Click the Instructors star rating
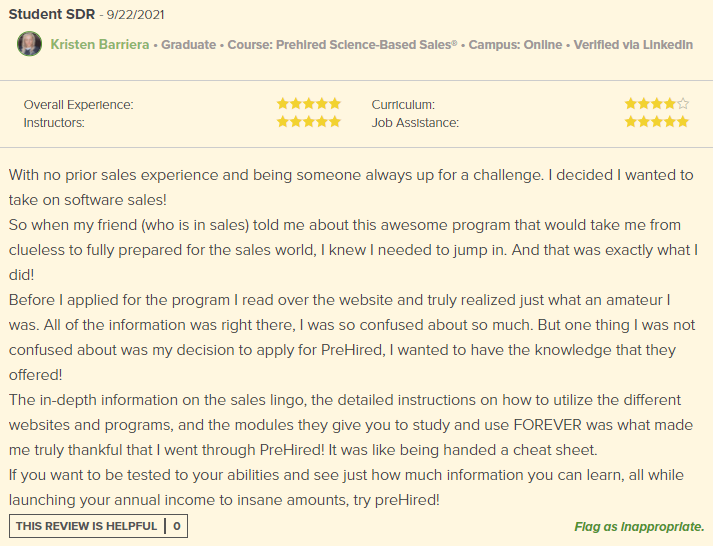This screenshot has width=713, height=546. [308, 122]
